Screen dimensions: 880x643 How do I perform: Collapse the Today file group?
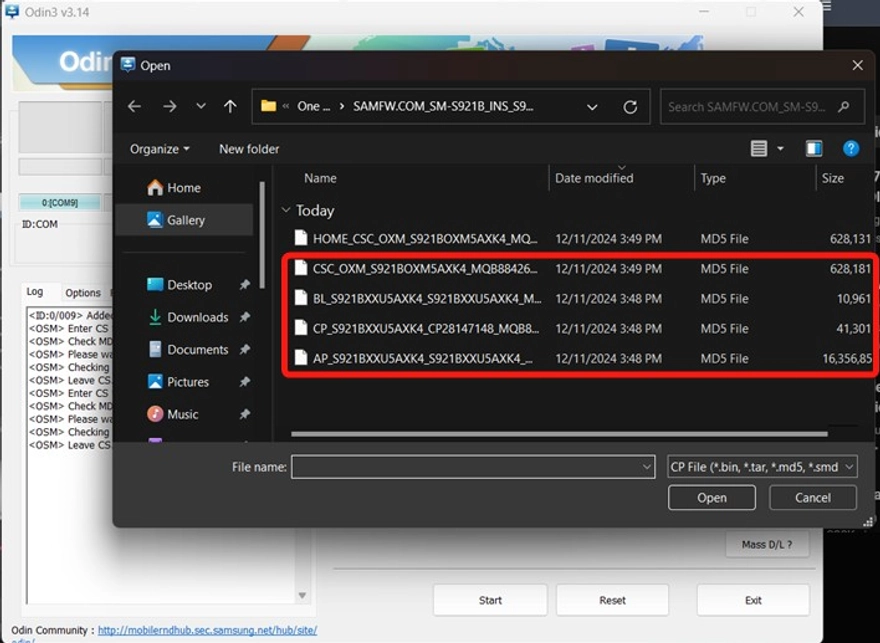click(x=288, y=210)
